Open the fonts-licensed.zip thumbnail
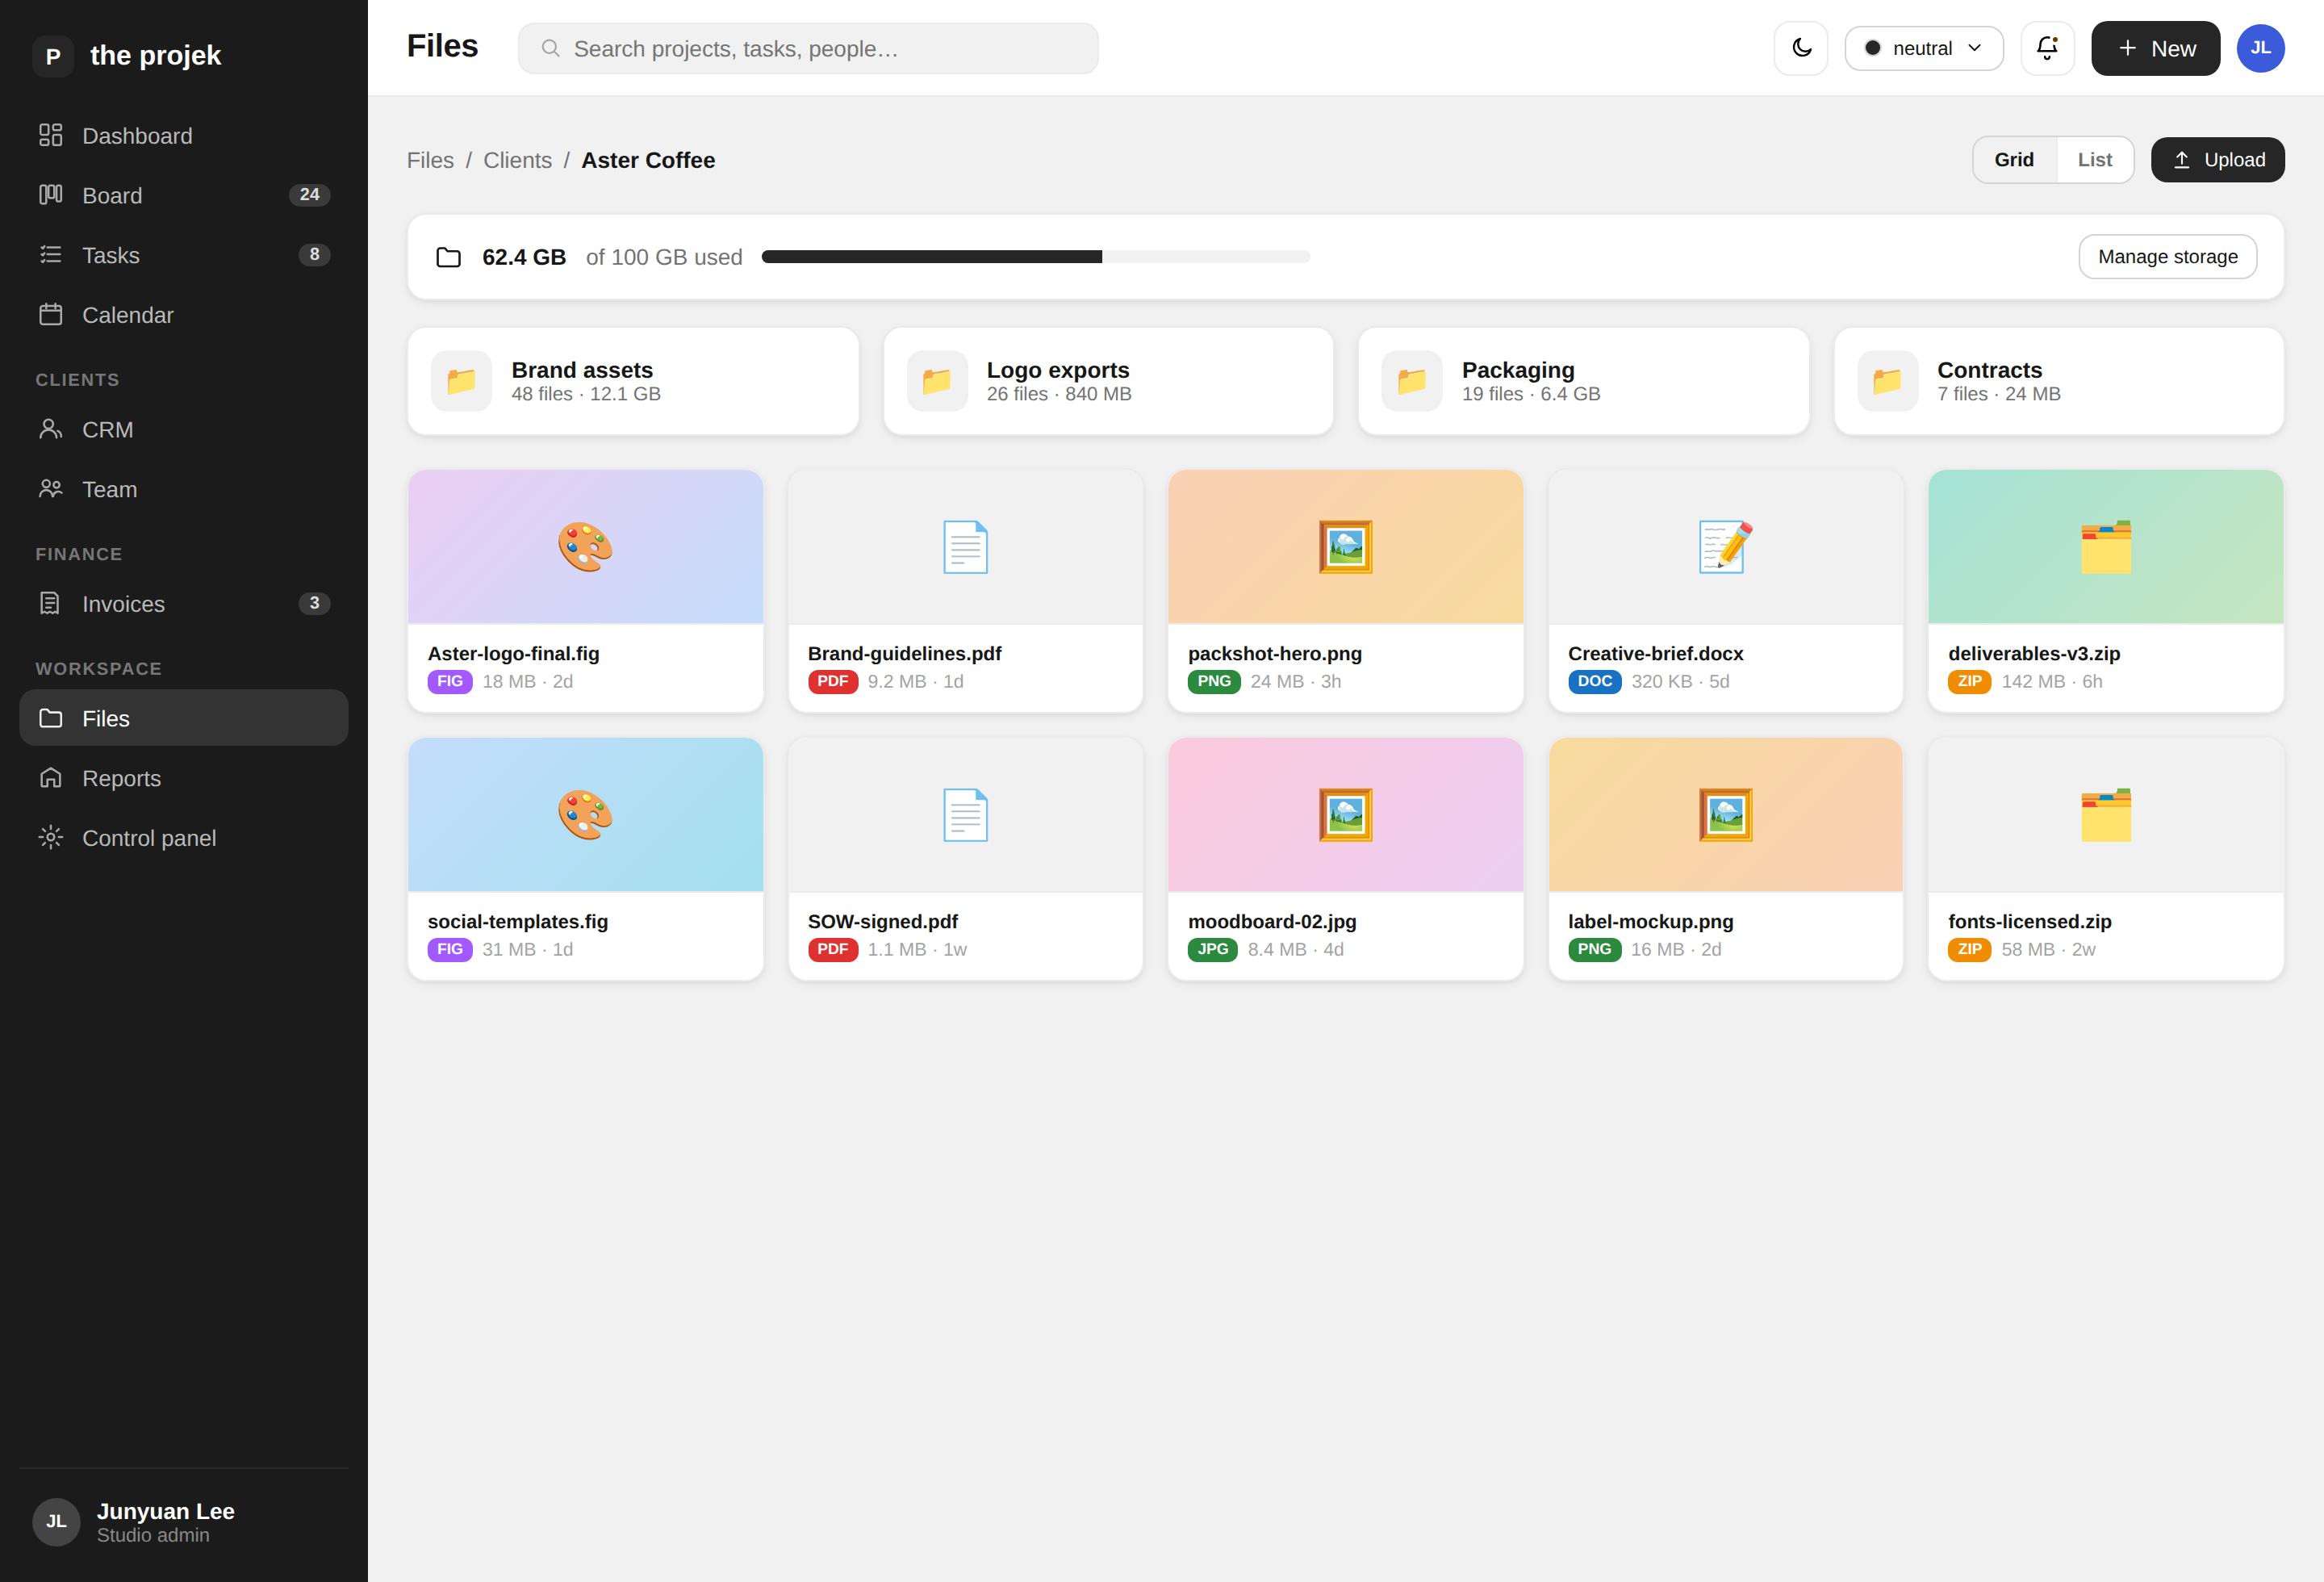This screenshot has height=1582, width=2324. [2106, 815]
